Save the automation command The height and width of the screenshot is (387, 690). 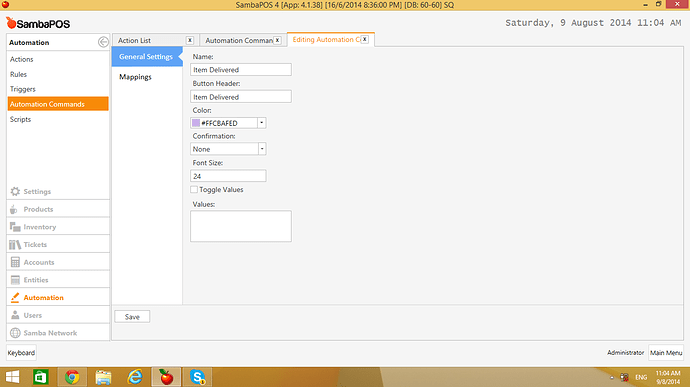[132, 317]
